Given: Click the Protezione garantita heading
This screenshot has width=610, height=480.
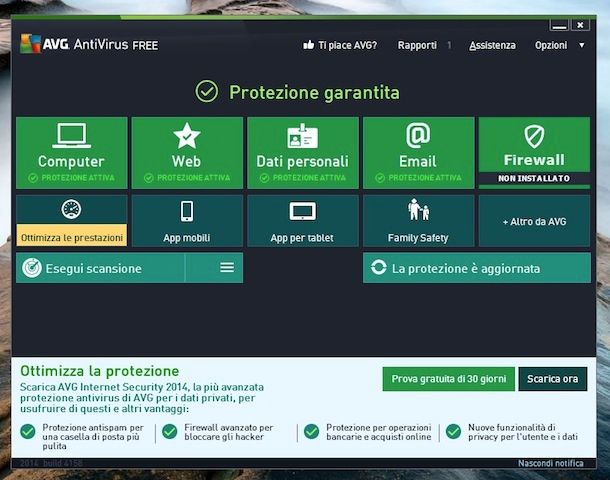Looking at the screenshot, I should click(x=314, y=93).
